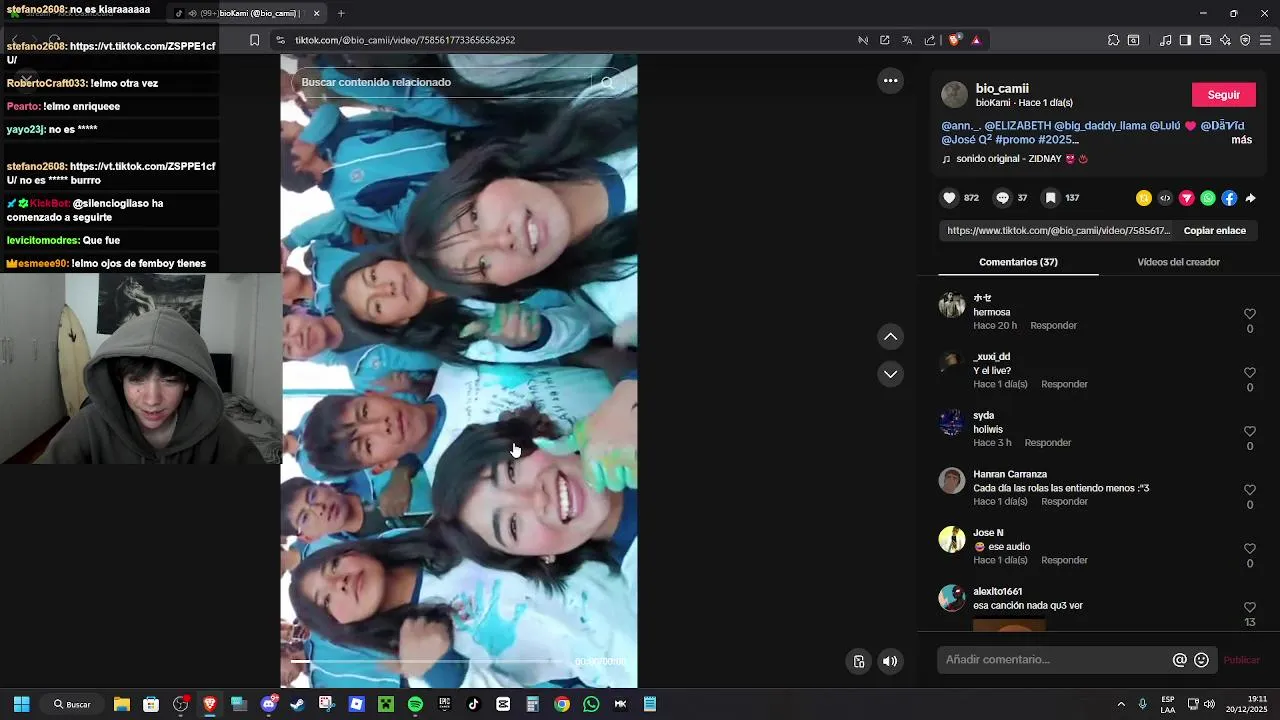Image resolution: width=1280 pixels, height=720 pixels.
Task: Reply to the 'hermosa' comment
Action: coord(1053,326)
